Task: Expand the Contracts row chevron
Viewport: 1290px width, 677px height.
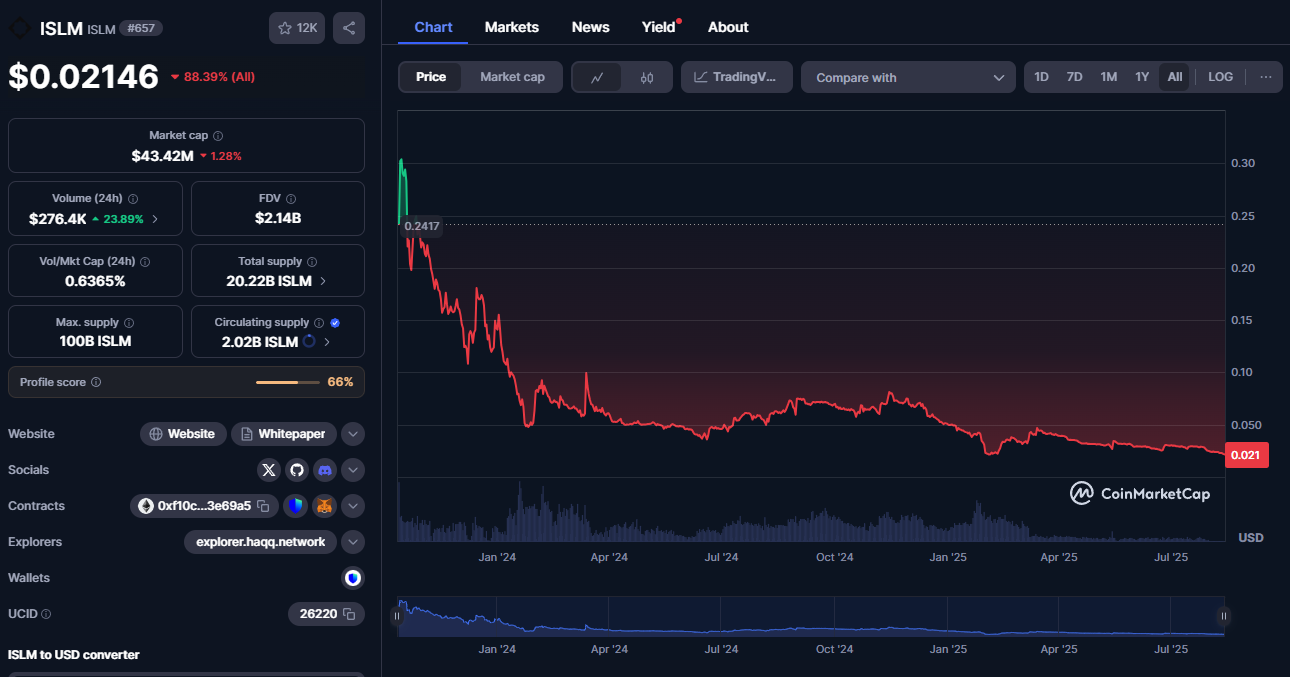Action: (x=353, y=506)
